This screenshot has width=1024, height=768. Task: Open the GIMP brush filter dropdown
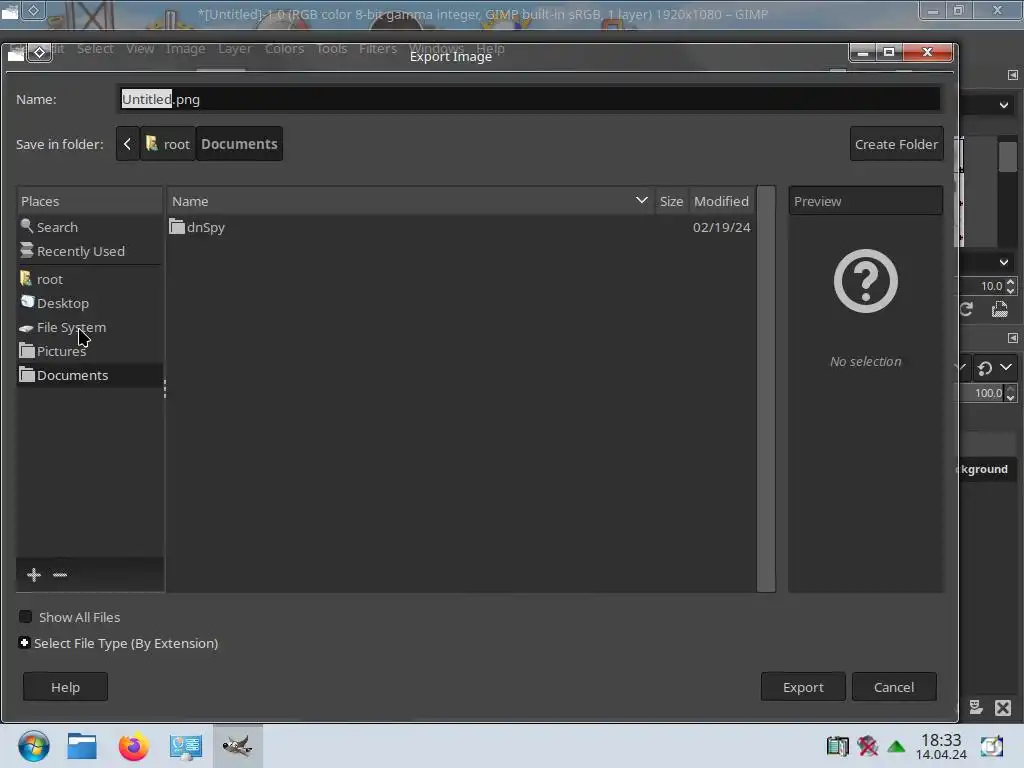1004,105
